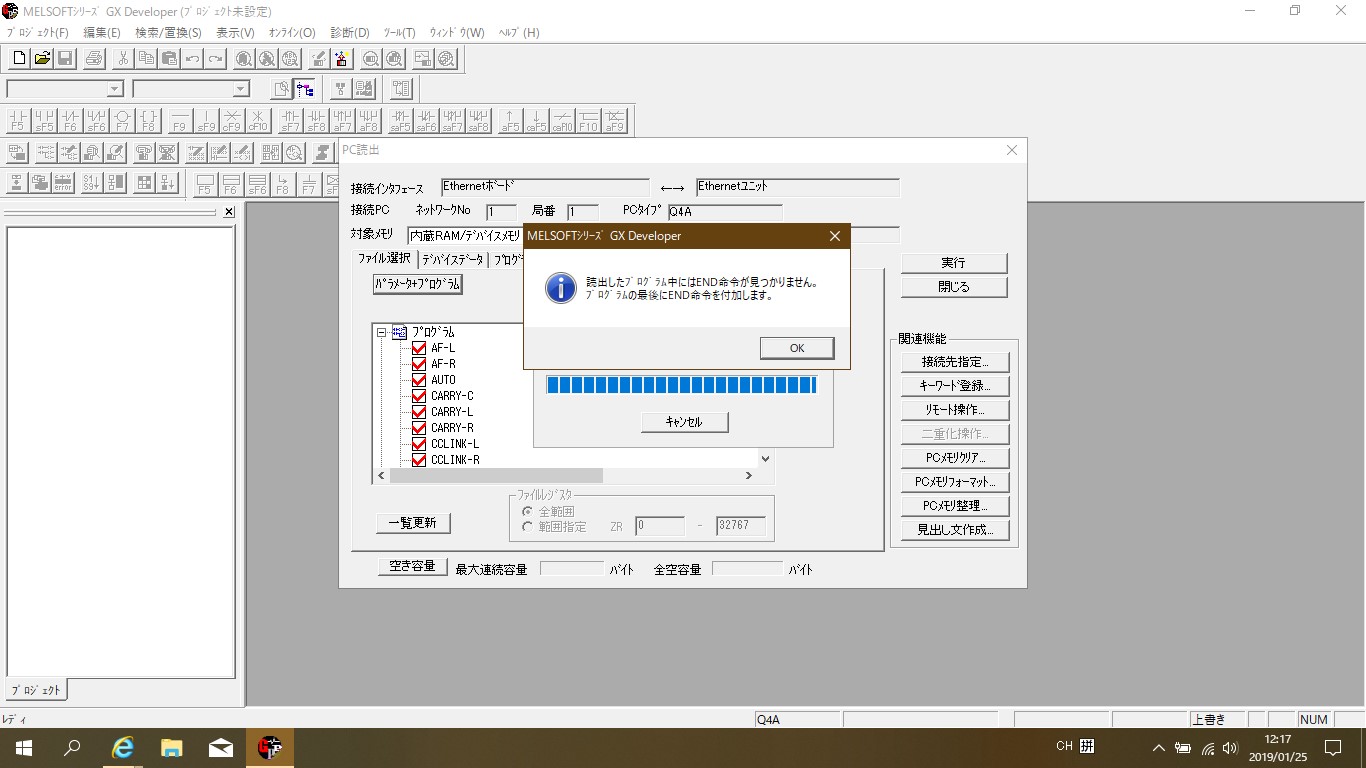Switch to the デバイスデータ tab
The height and width of the screenshot is (768, 1366).
click(452, 260)
